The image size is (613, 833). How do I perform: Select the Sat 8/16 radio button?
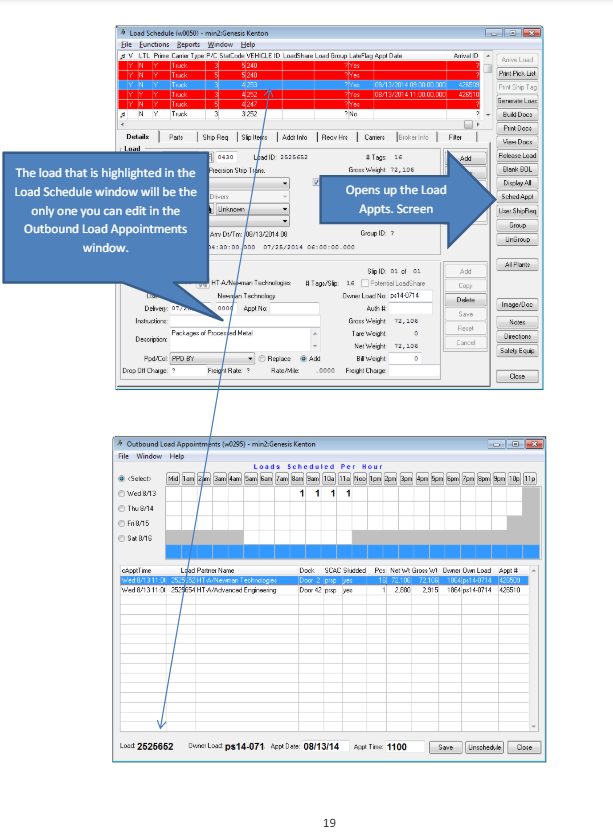pos(122,538)
